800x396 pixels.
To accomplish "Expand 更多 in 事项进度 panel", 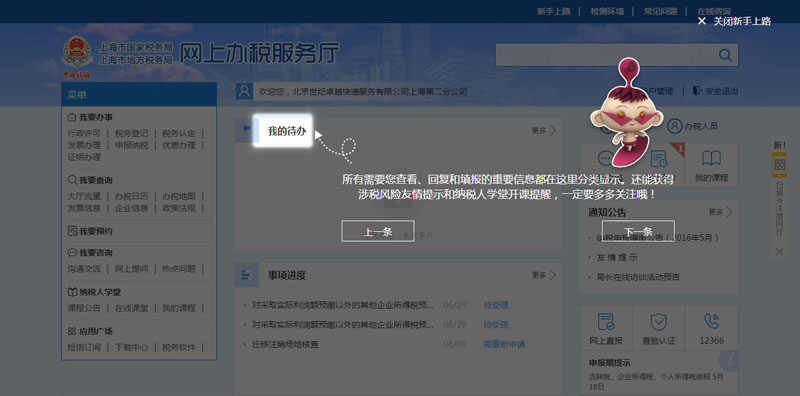I will tap(543, 275).
